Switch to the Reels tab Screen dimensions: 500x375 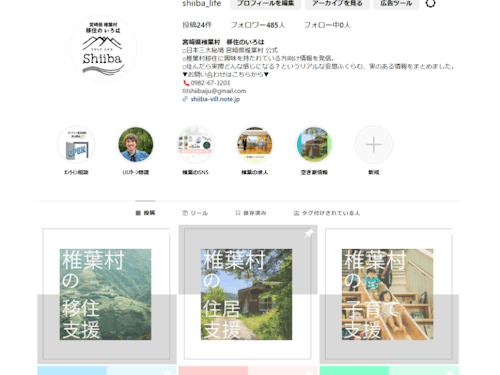click(x=195, y=213)
